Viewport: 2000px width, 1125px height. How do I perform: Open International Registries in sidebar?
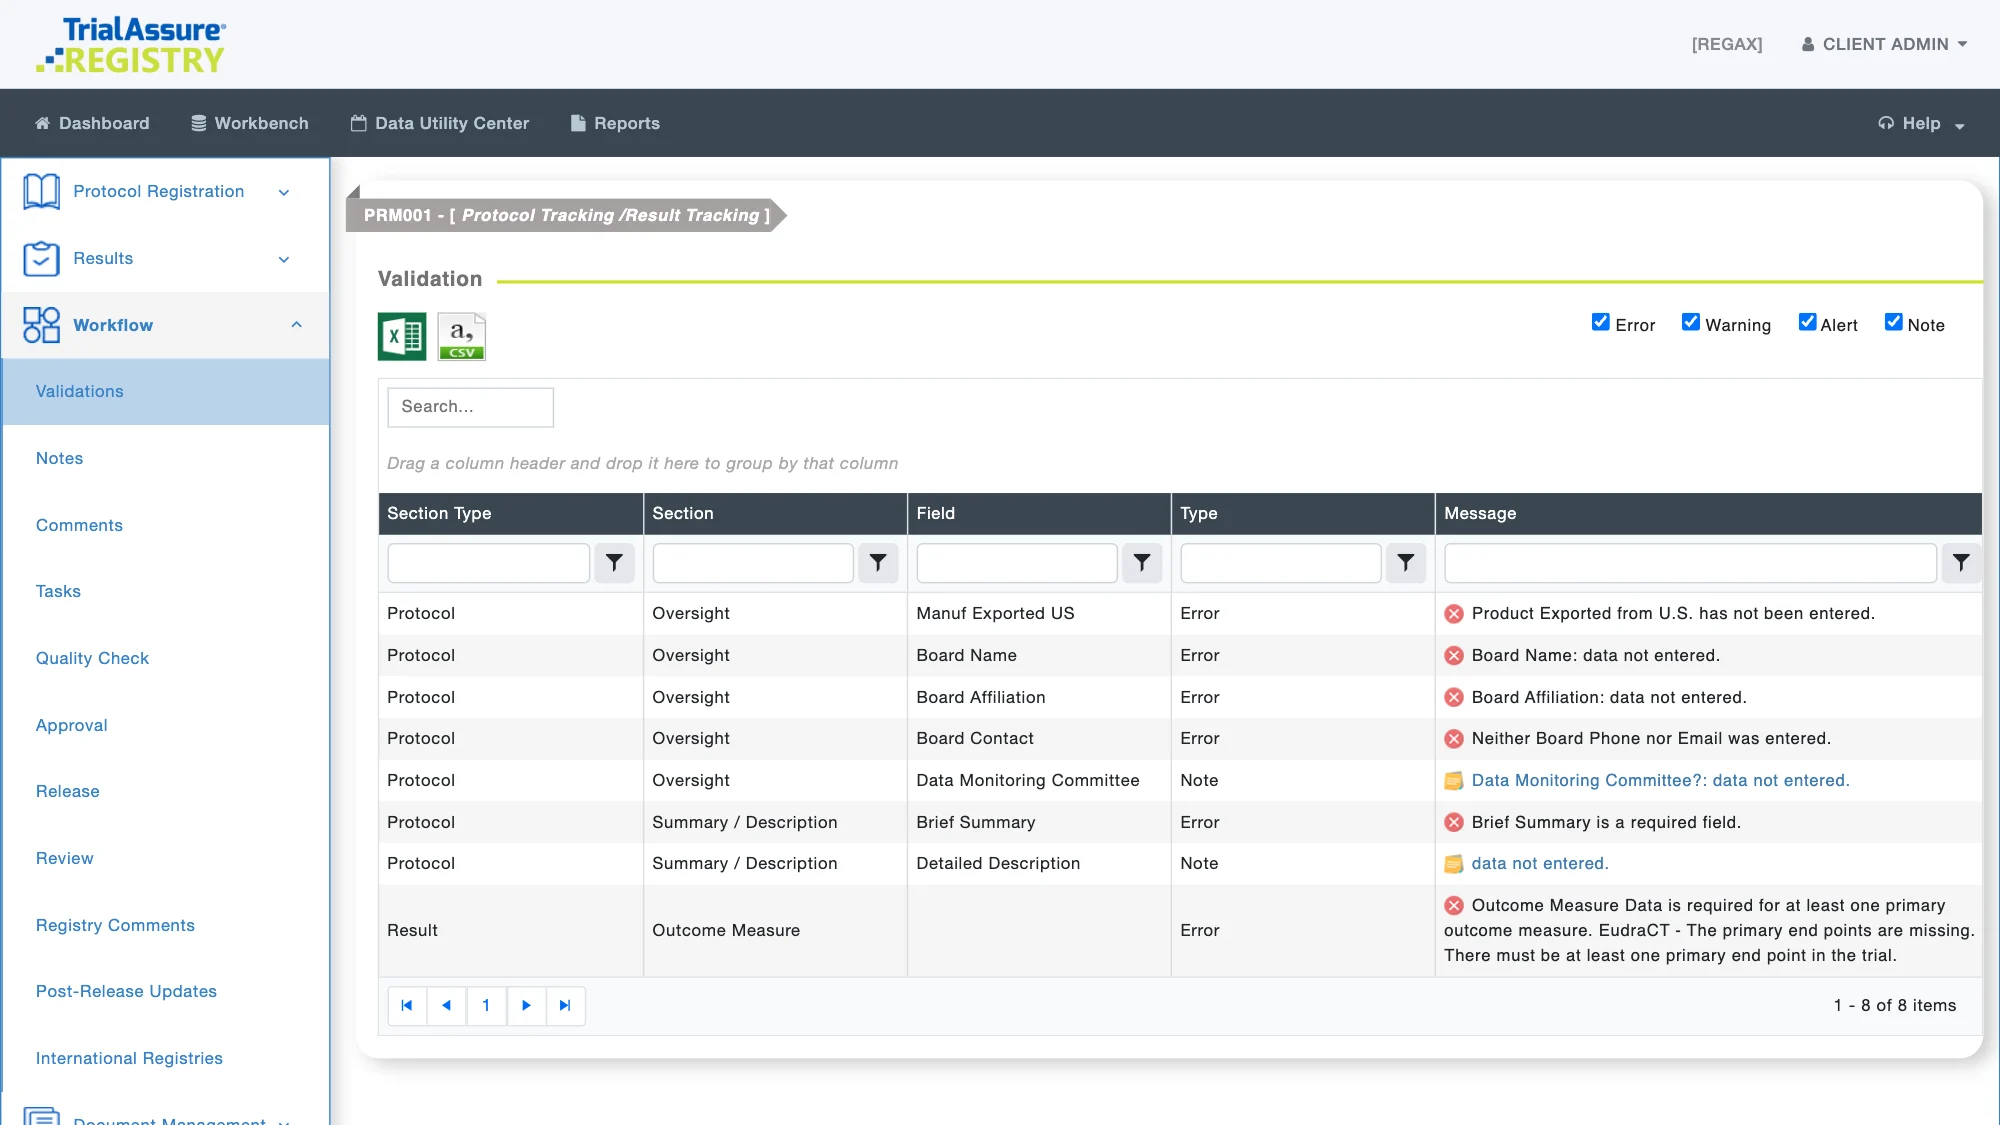(x=129, y=1058)
